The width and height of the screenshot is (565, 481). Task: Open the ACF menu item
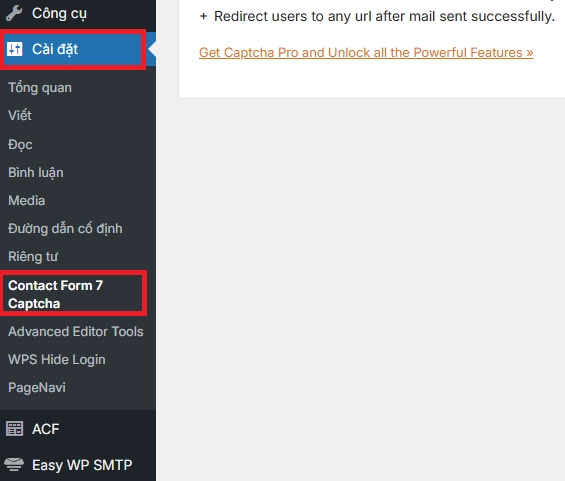(x=78, y=429)
